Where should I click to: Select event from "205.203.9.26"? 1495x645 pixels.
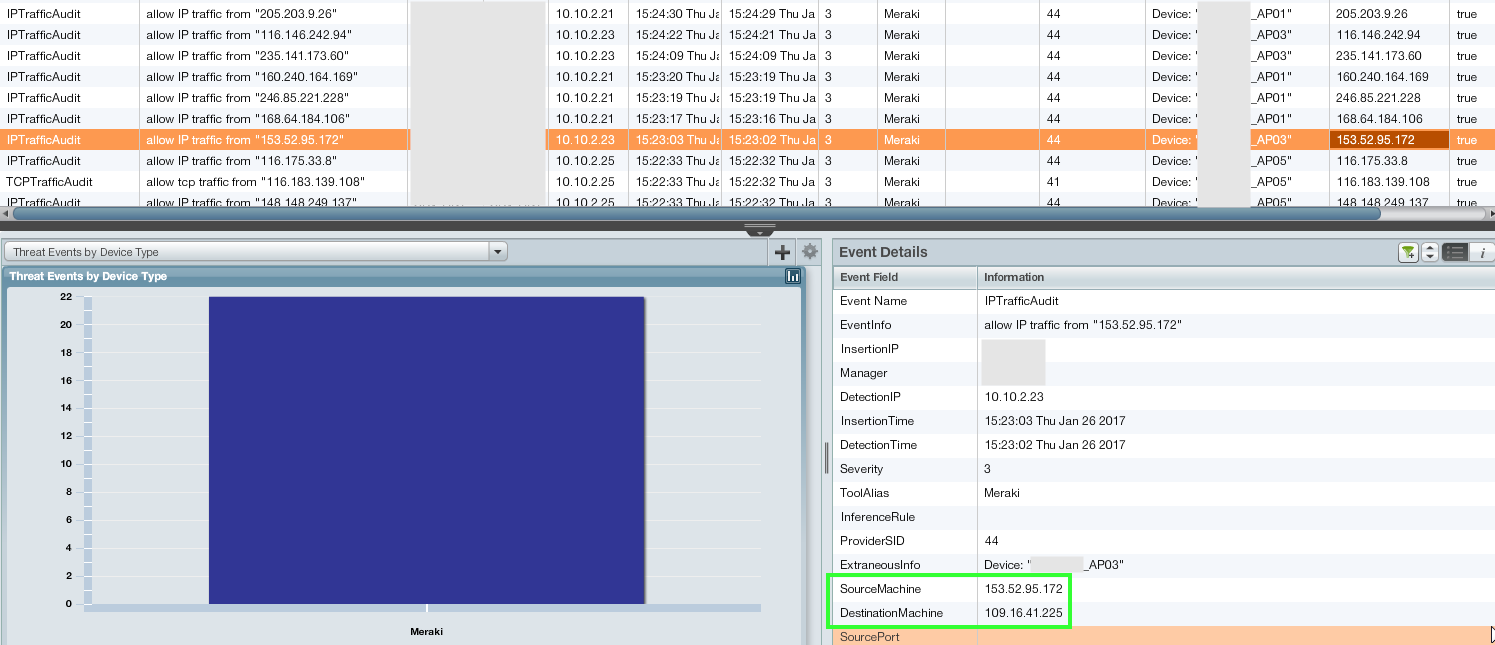coord(747,14)
